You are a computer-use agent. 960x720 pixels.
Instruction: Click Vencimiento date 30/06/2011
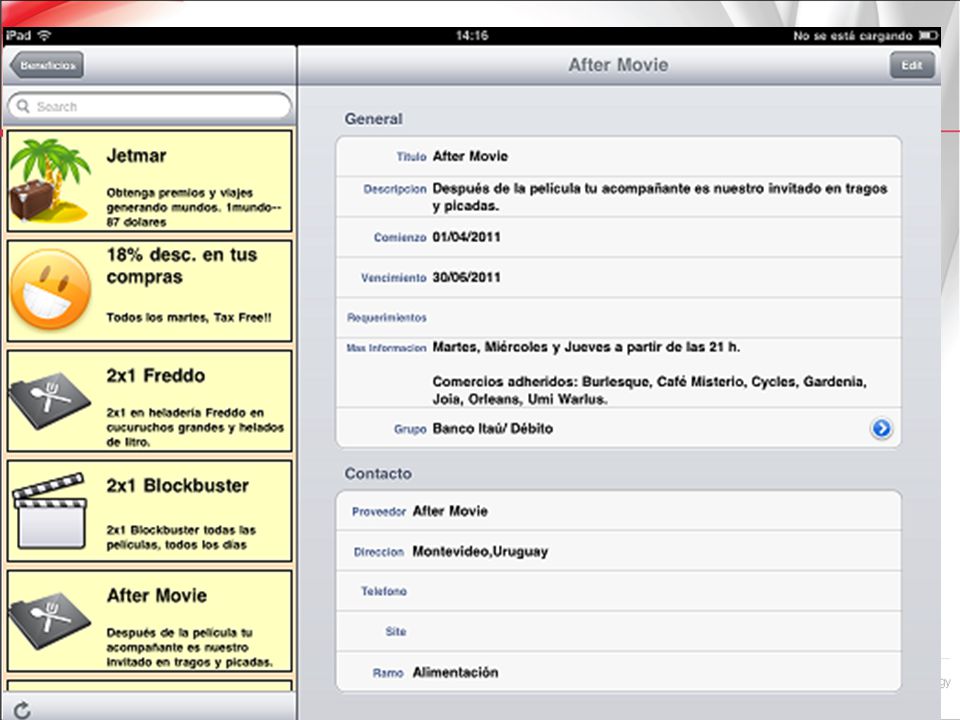click(466, 277)
